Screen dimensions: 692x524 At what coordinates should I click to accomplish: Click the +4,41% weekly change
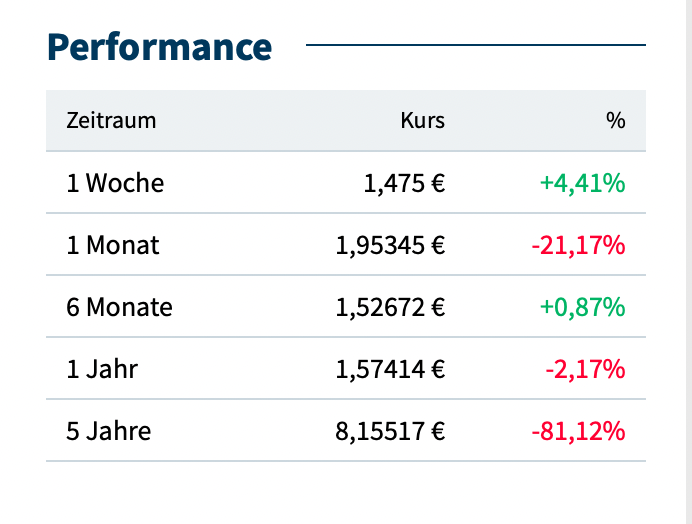pyautogui.click(x=582, y=183)
